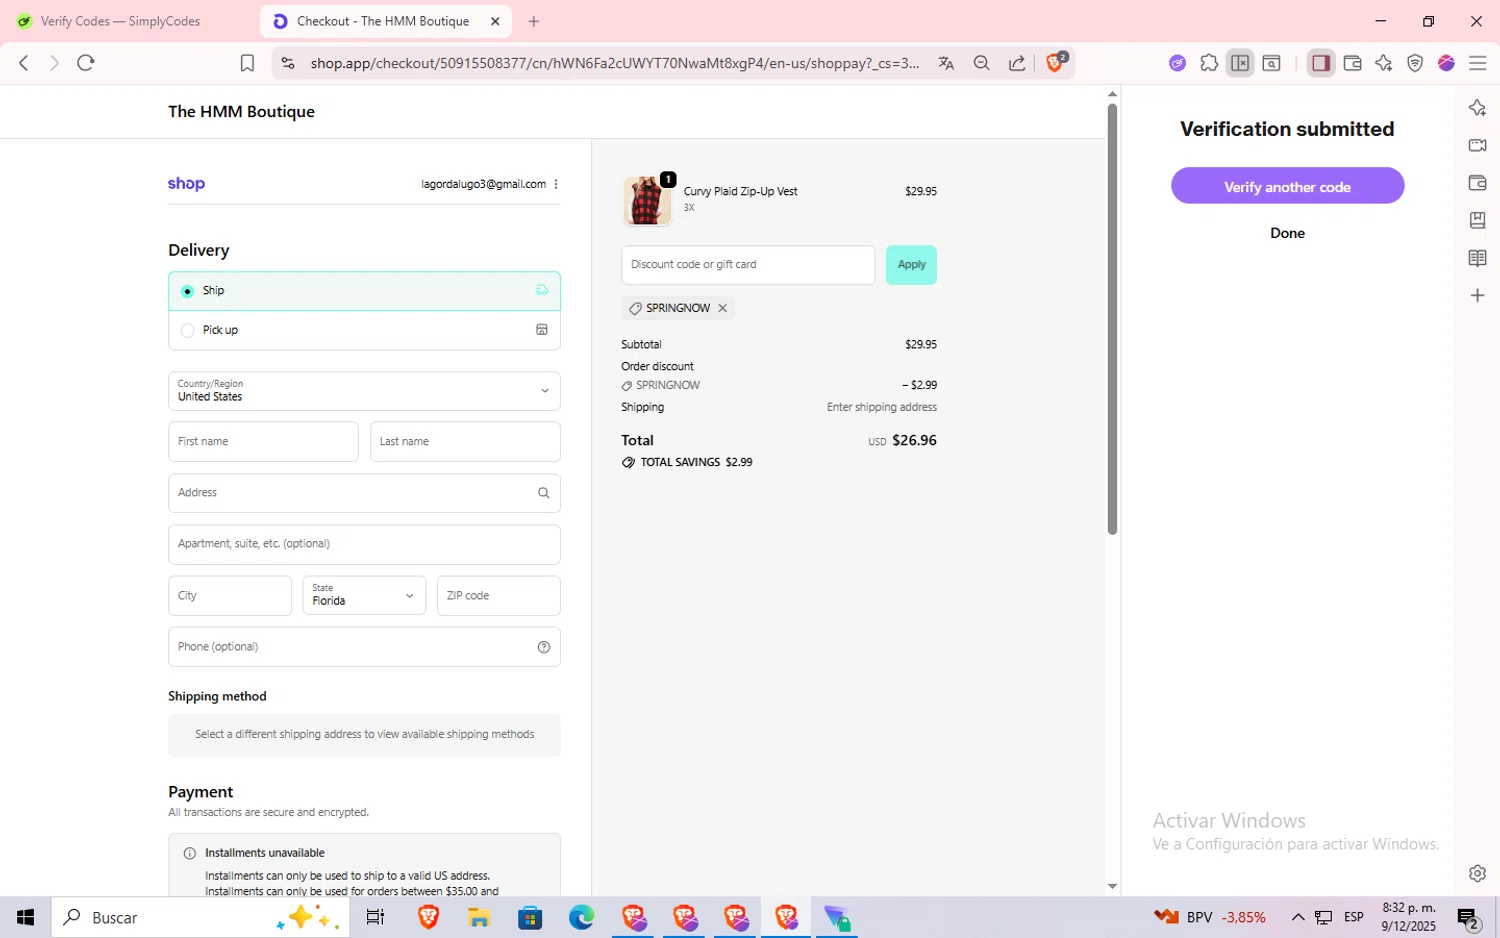Toggle the browser sidebar panel icon

(1321, 63)
